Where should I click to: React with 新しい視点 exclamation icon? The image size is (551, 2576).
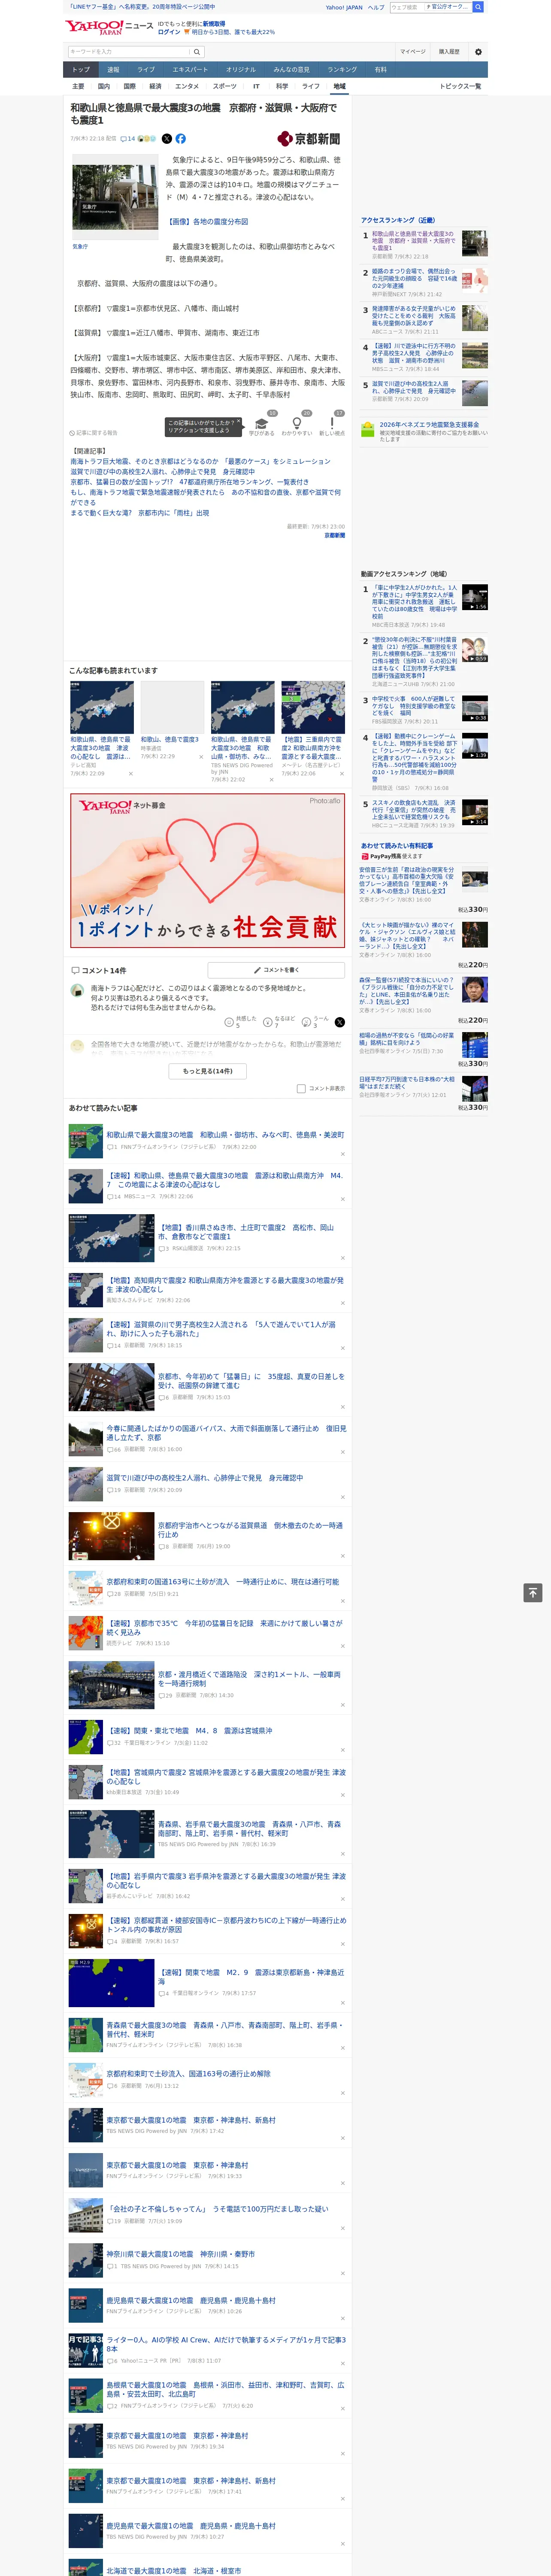click(332, 424)
